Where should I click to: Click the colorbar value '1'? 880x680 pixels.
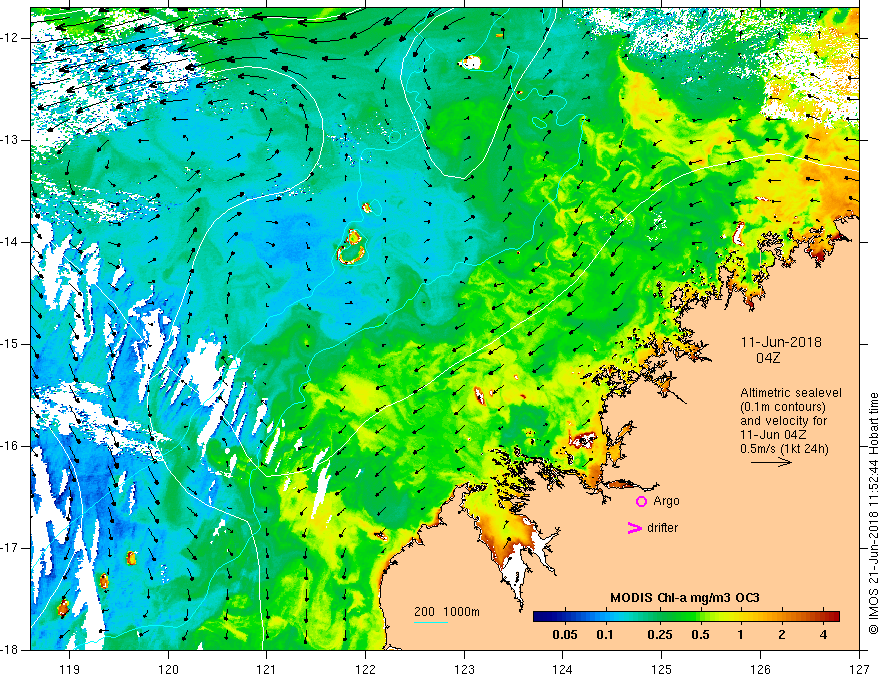point(741,635)
